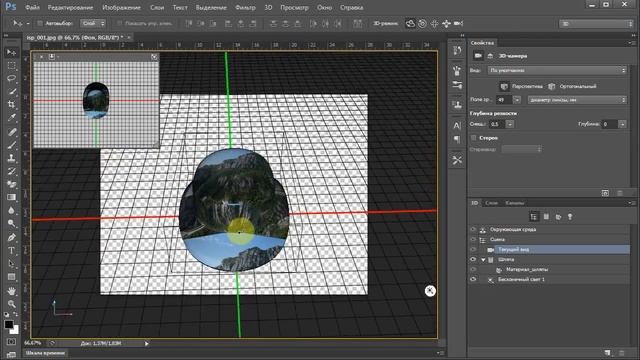Select the Zoom tool

(x=11, y=304)
